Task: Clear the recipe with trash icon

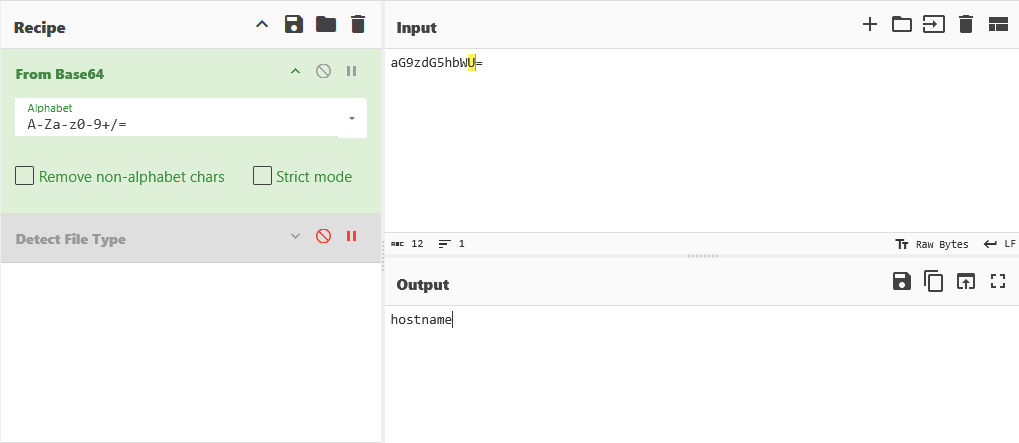Action: click(358, 25)
